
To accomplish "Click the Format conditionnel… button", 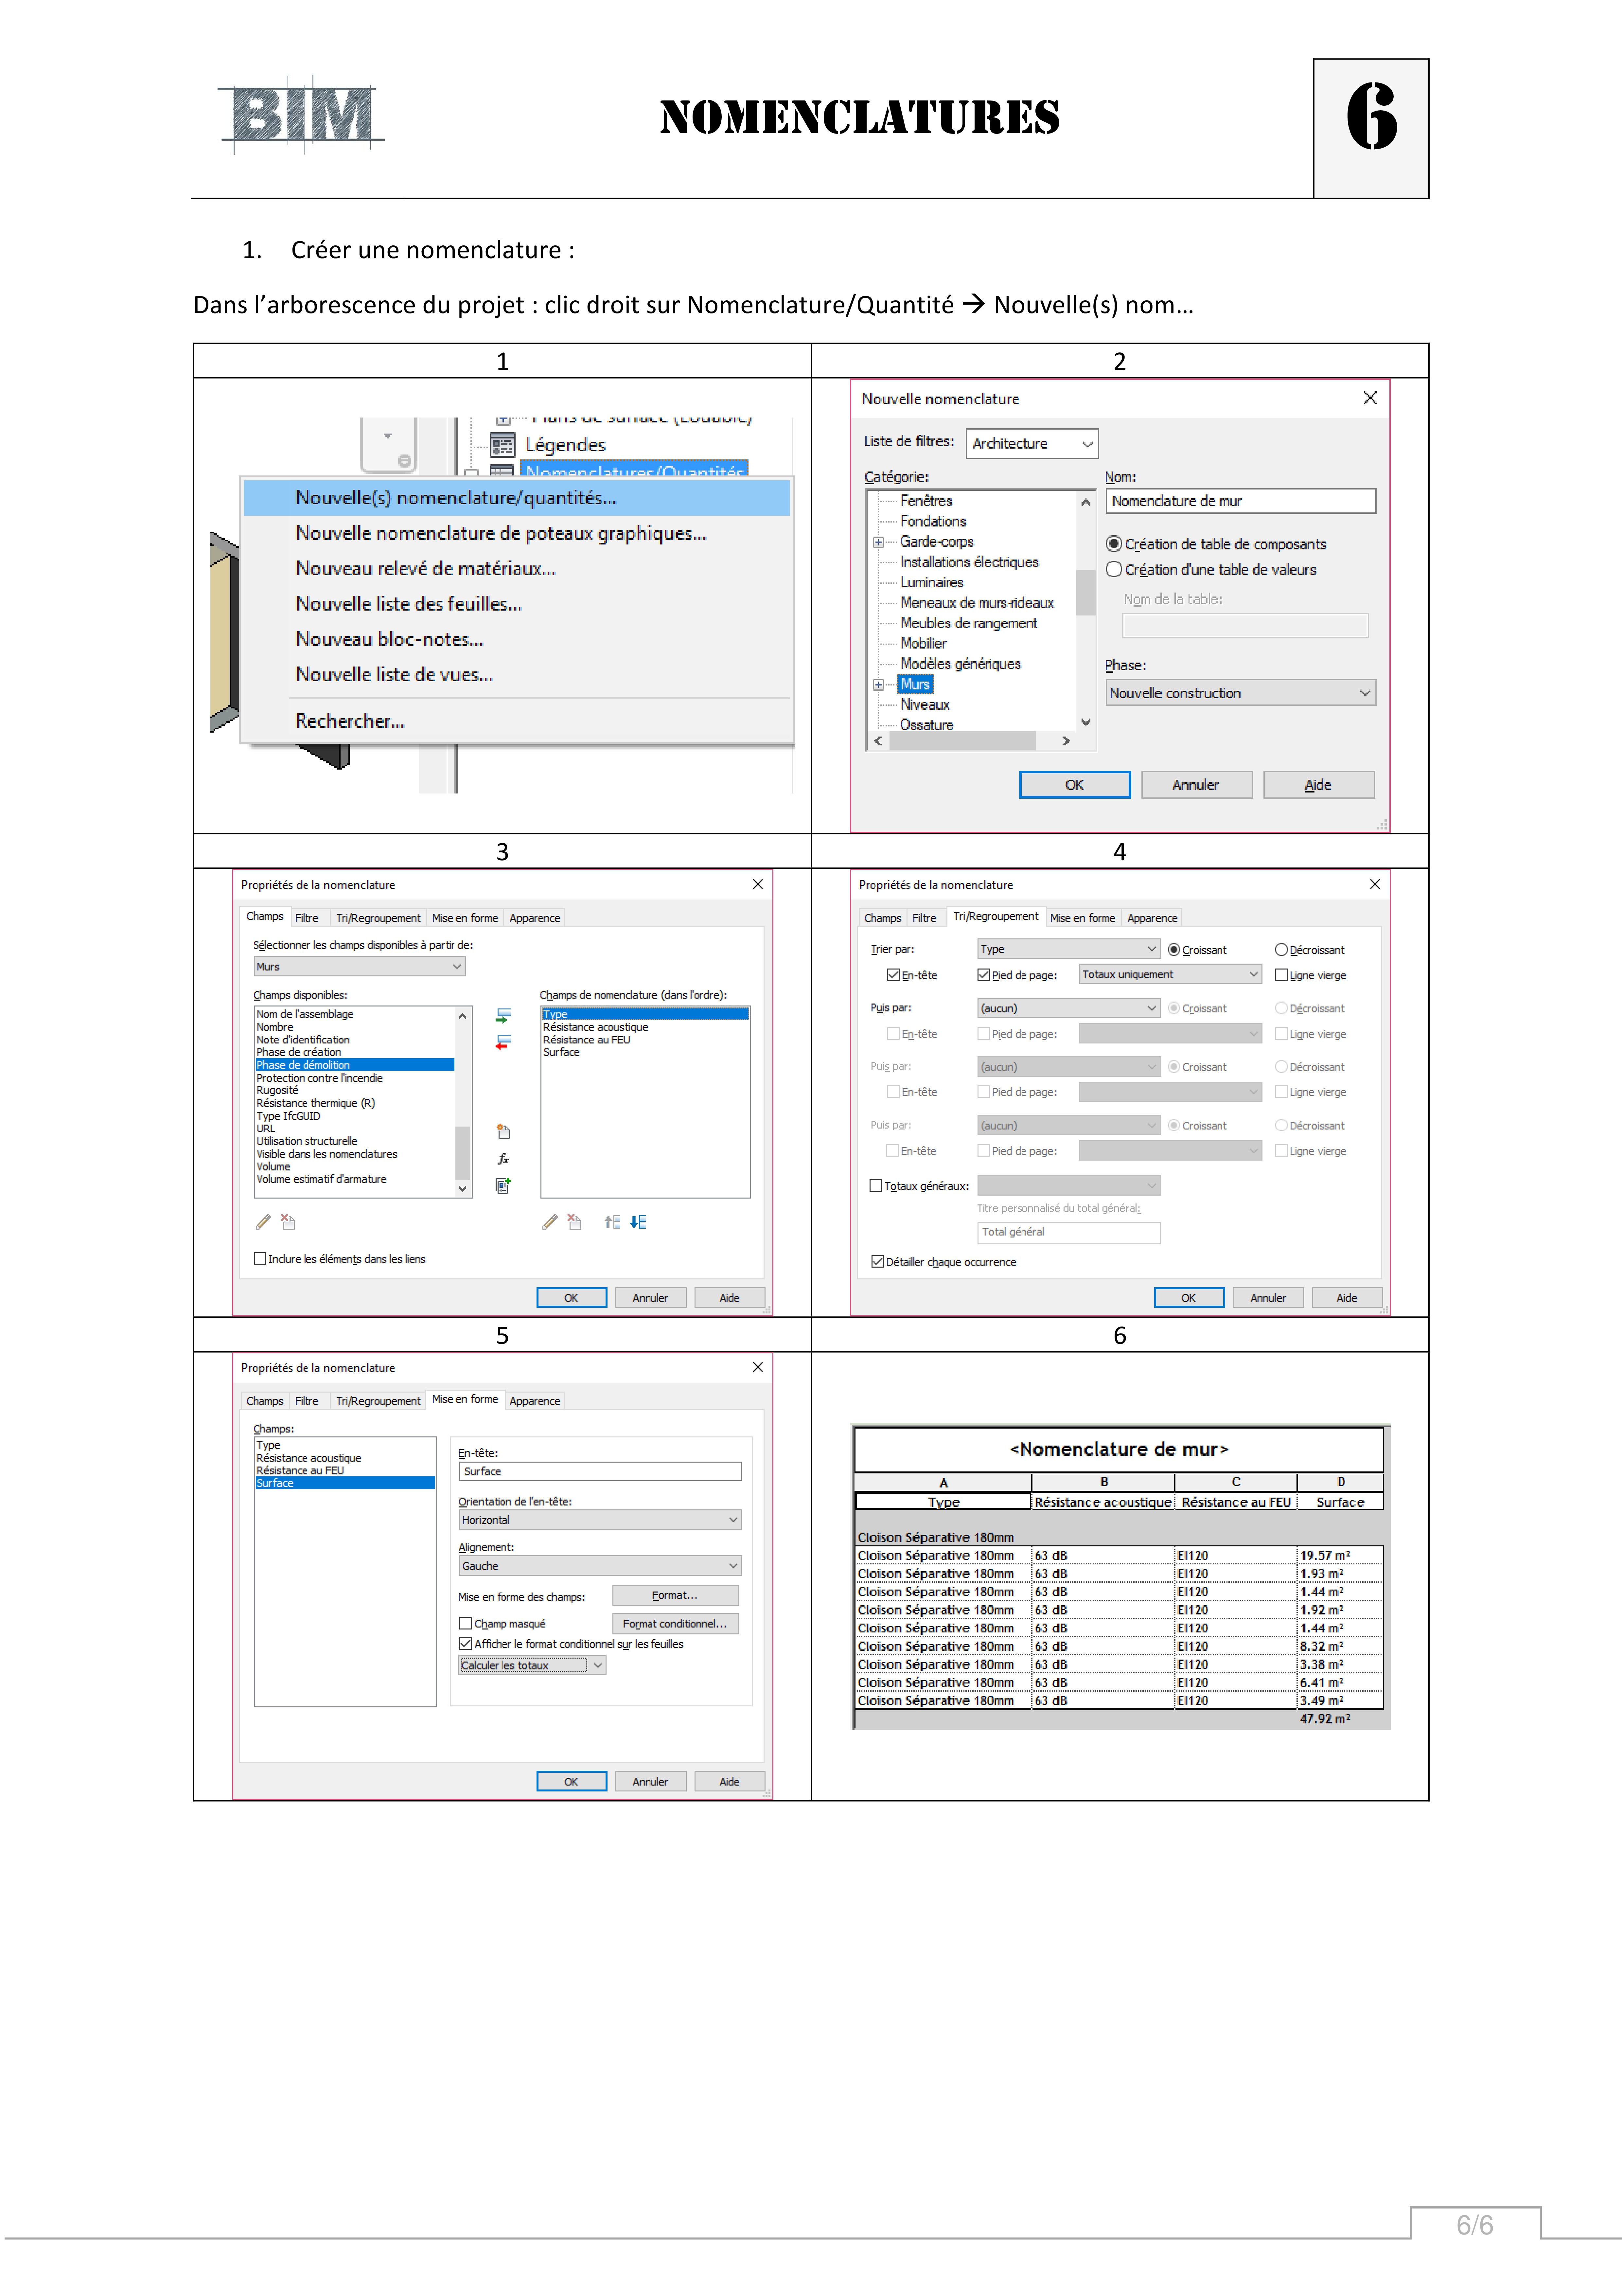I will 675,1624.
